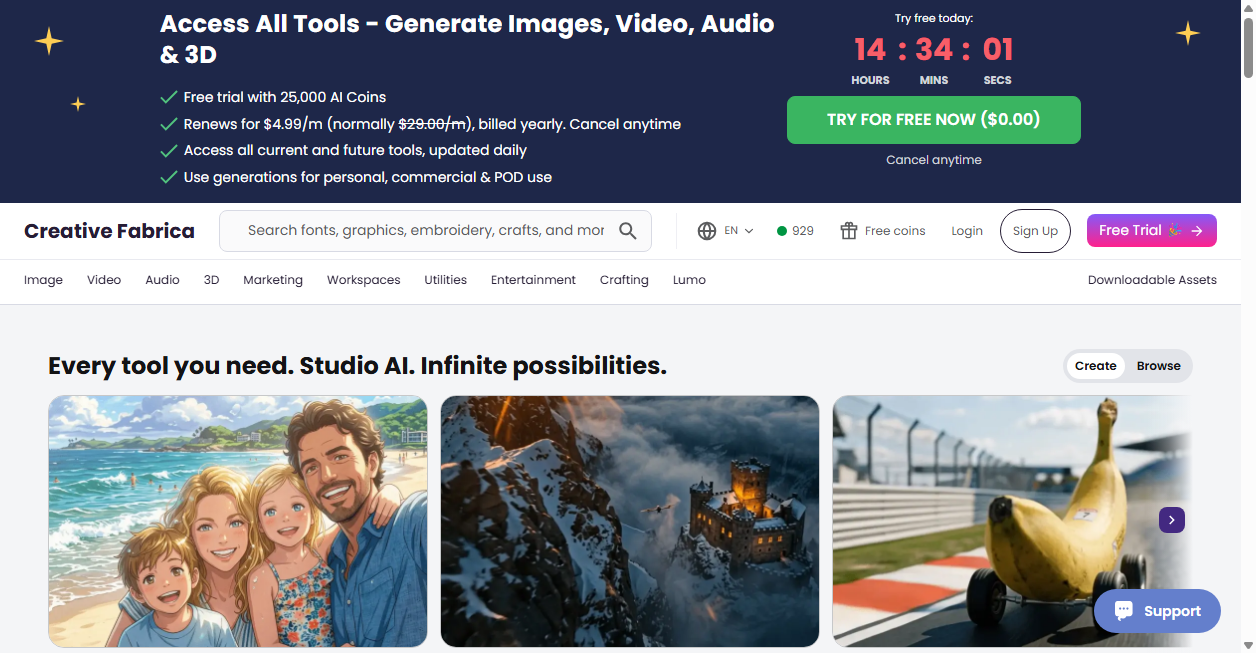
Task: Open the Utilities menu
Action: 445,280
